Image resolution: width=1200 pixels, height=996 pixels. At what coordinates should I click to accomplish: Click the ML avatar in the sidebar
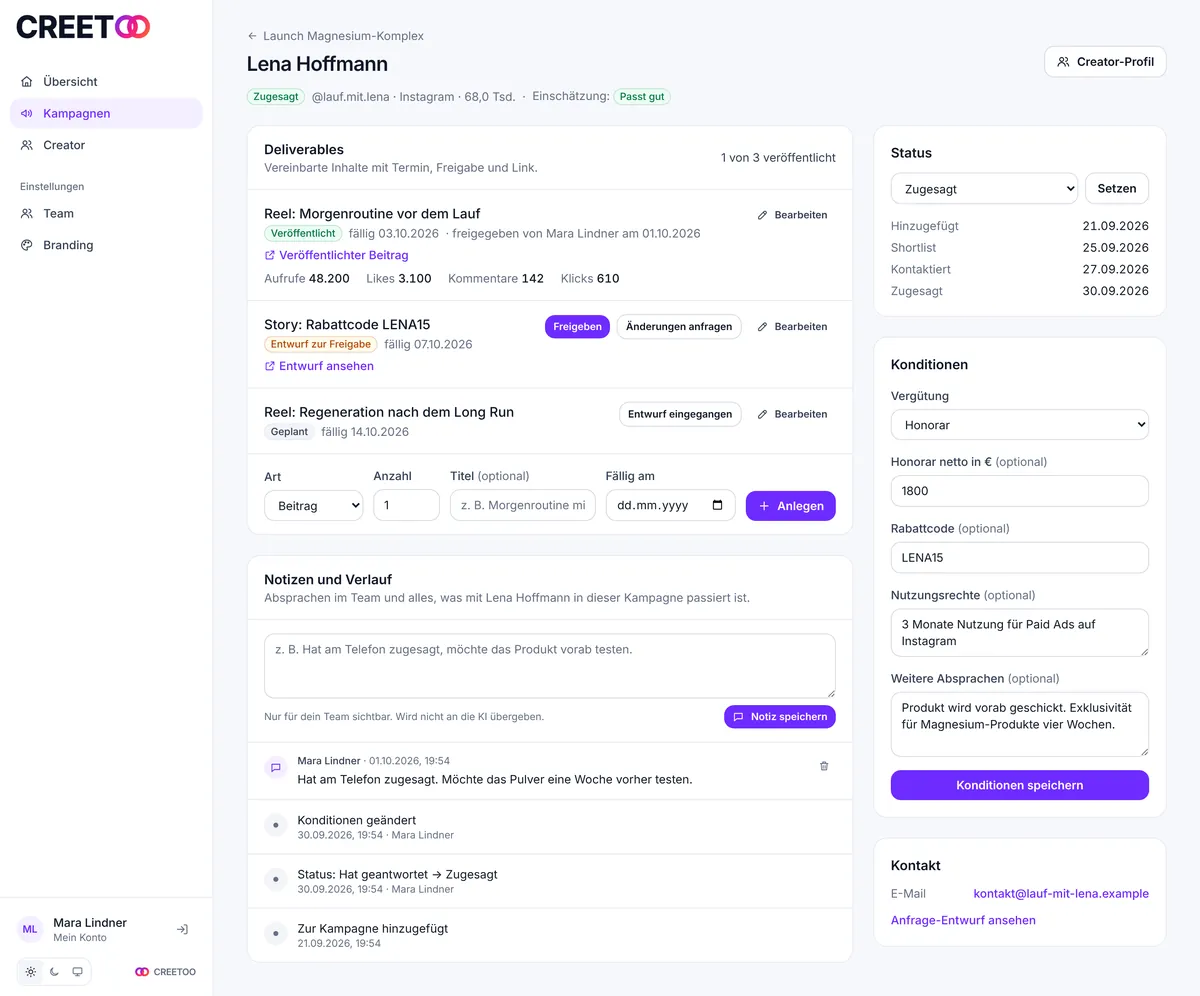click(30, 929)
